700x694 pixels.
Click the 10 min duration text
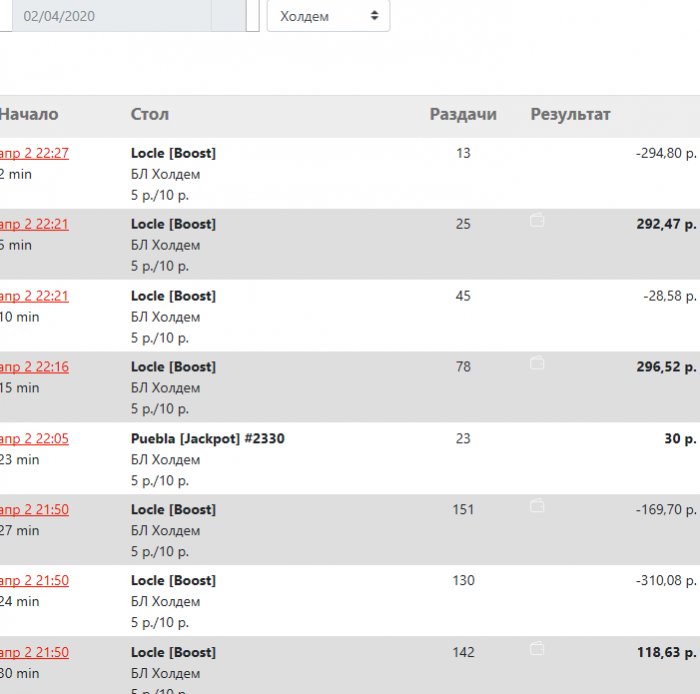pos(20,317)
